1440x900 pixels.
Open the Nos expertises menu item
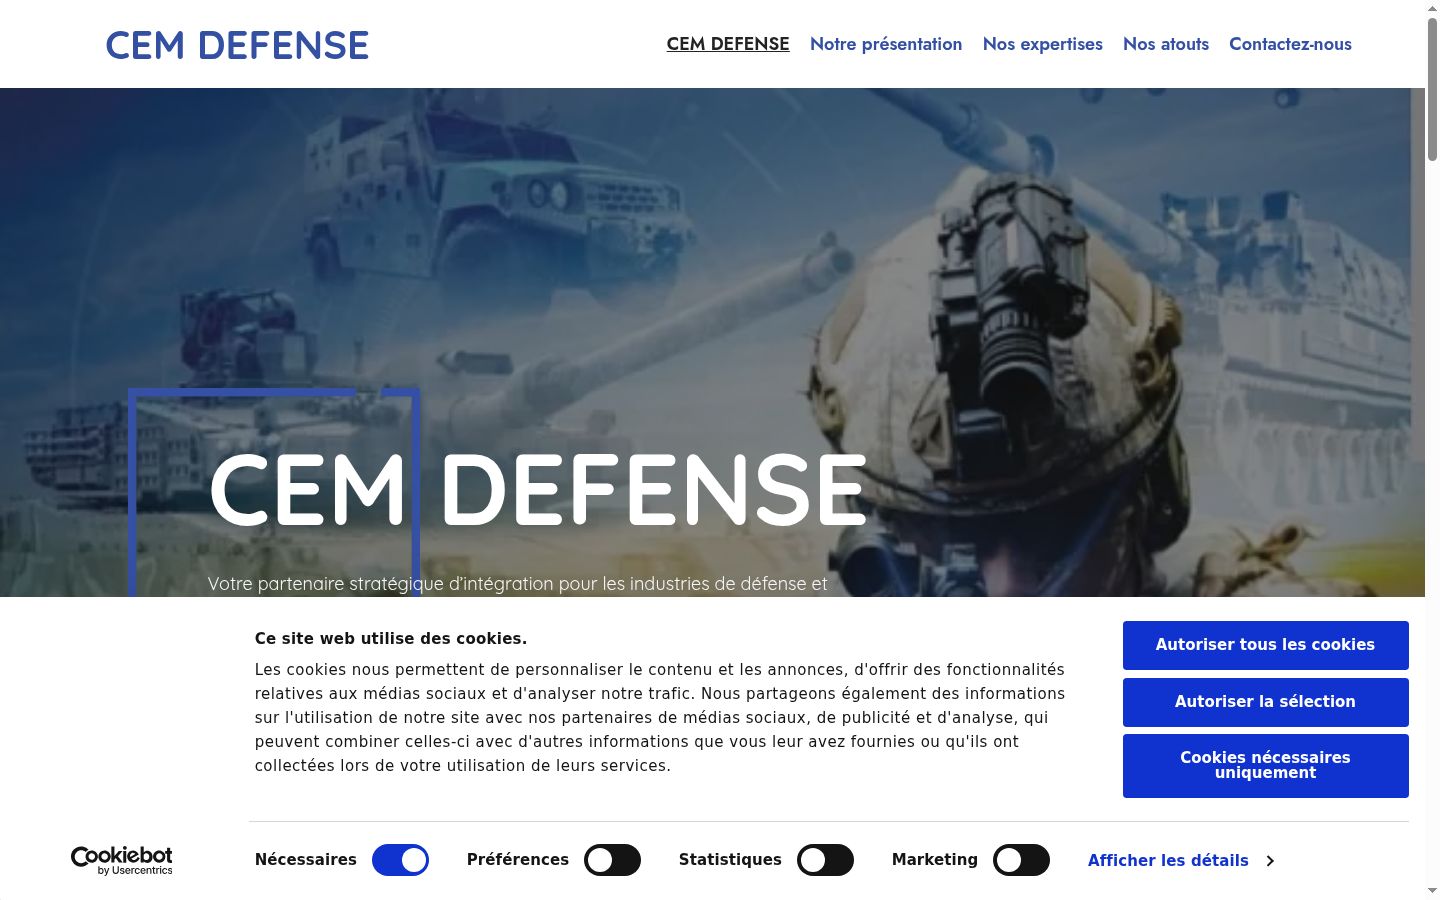[1043, 44]
